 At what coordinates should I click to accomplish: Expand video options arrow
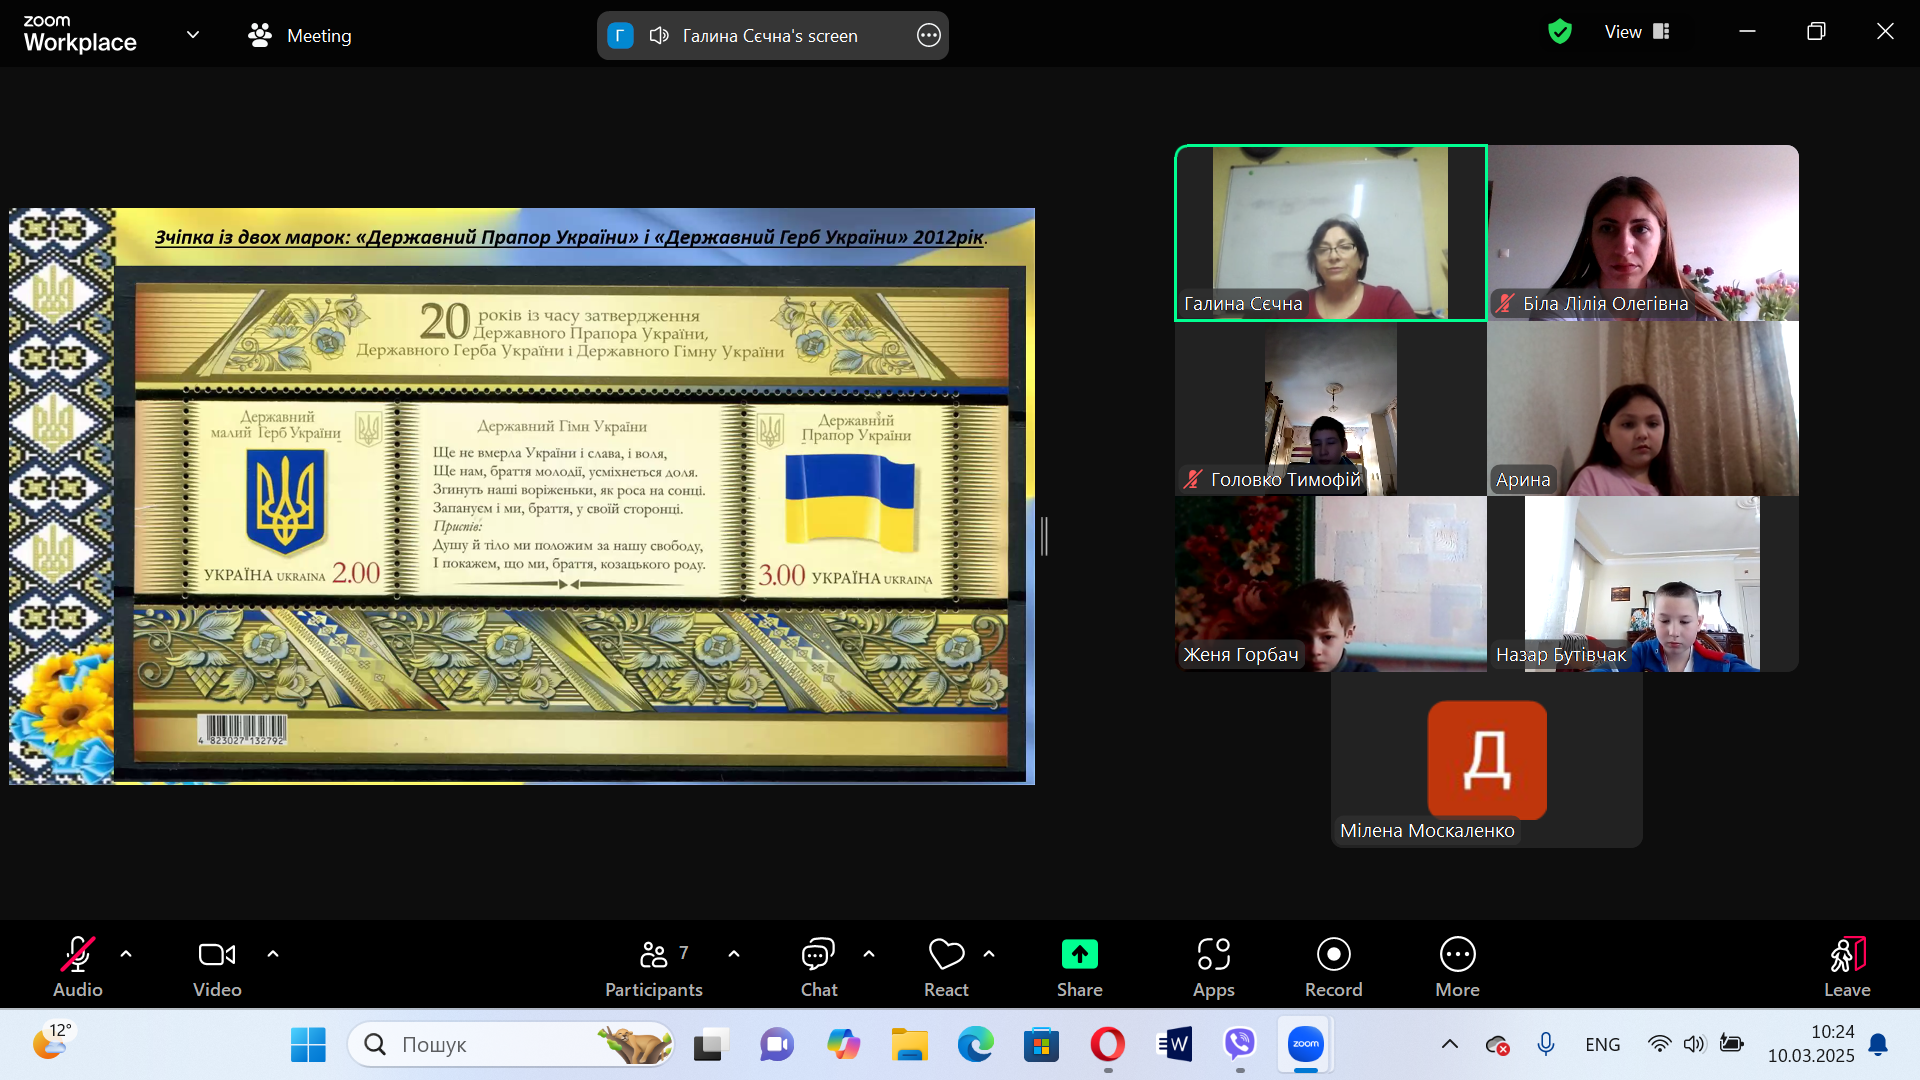273,954
